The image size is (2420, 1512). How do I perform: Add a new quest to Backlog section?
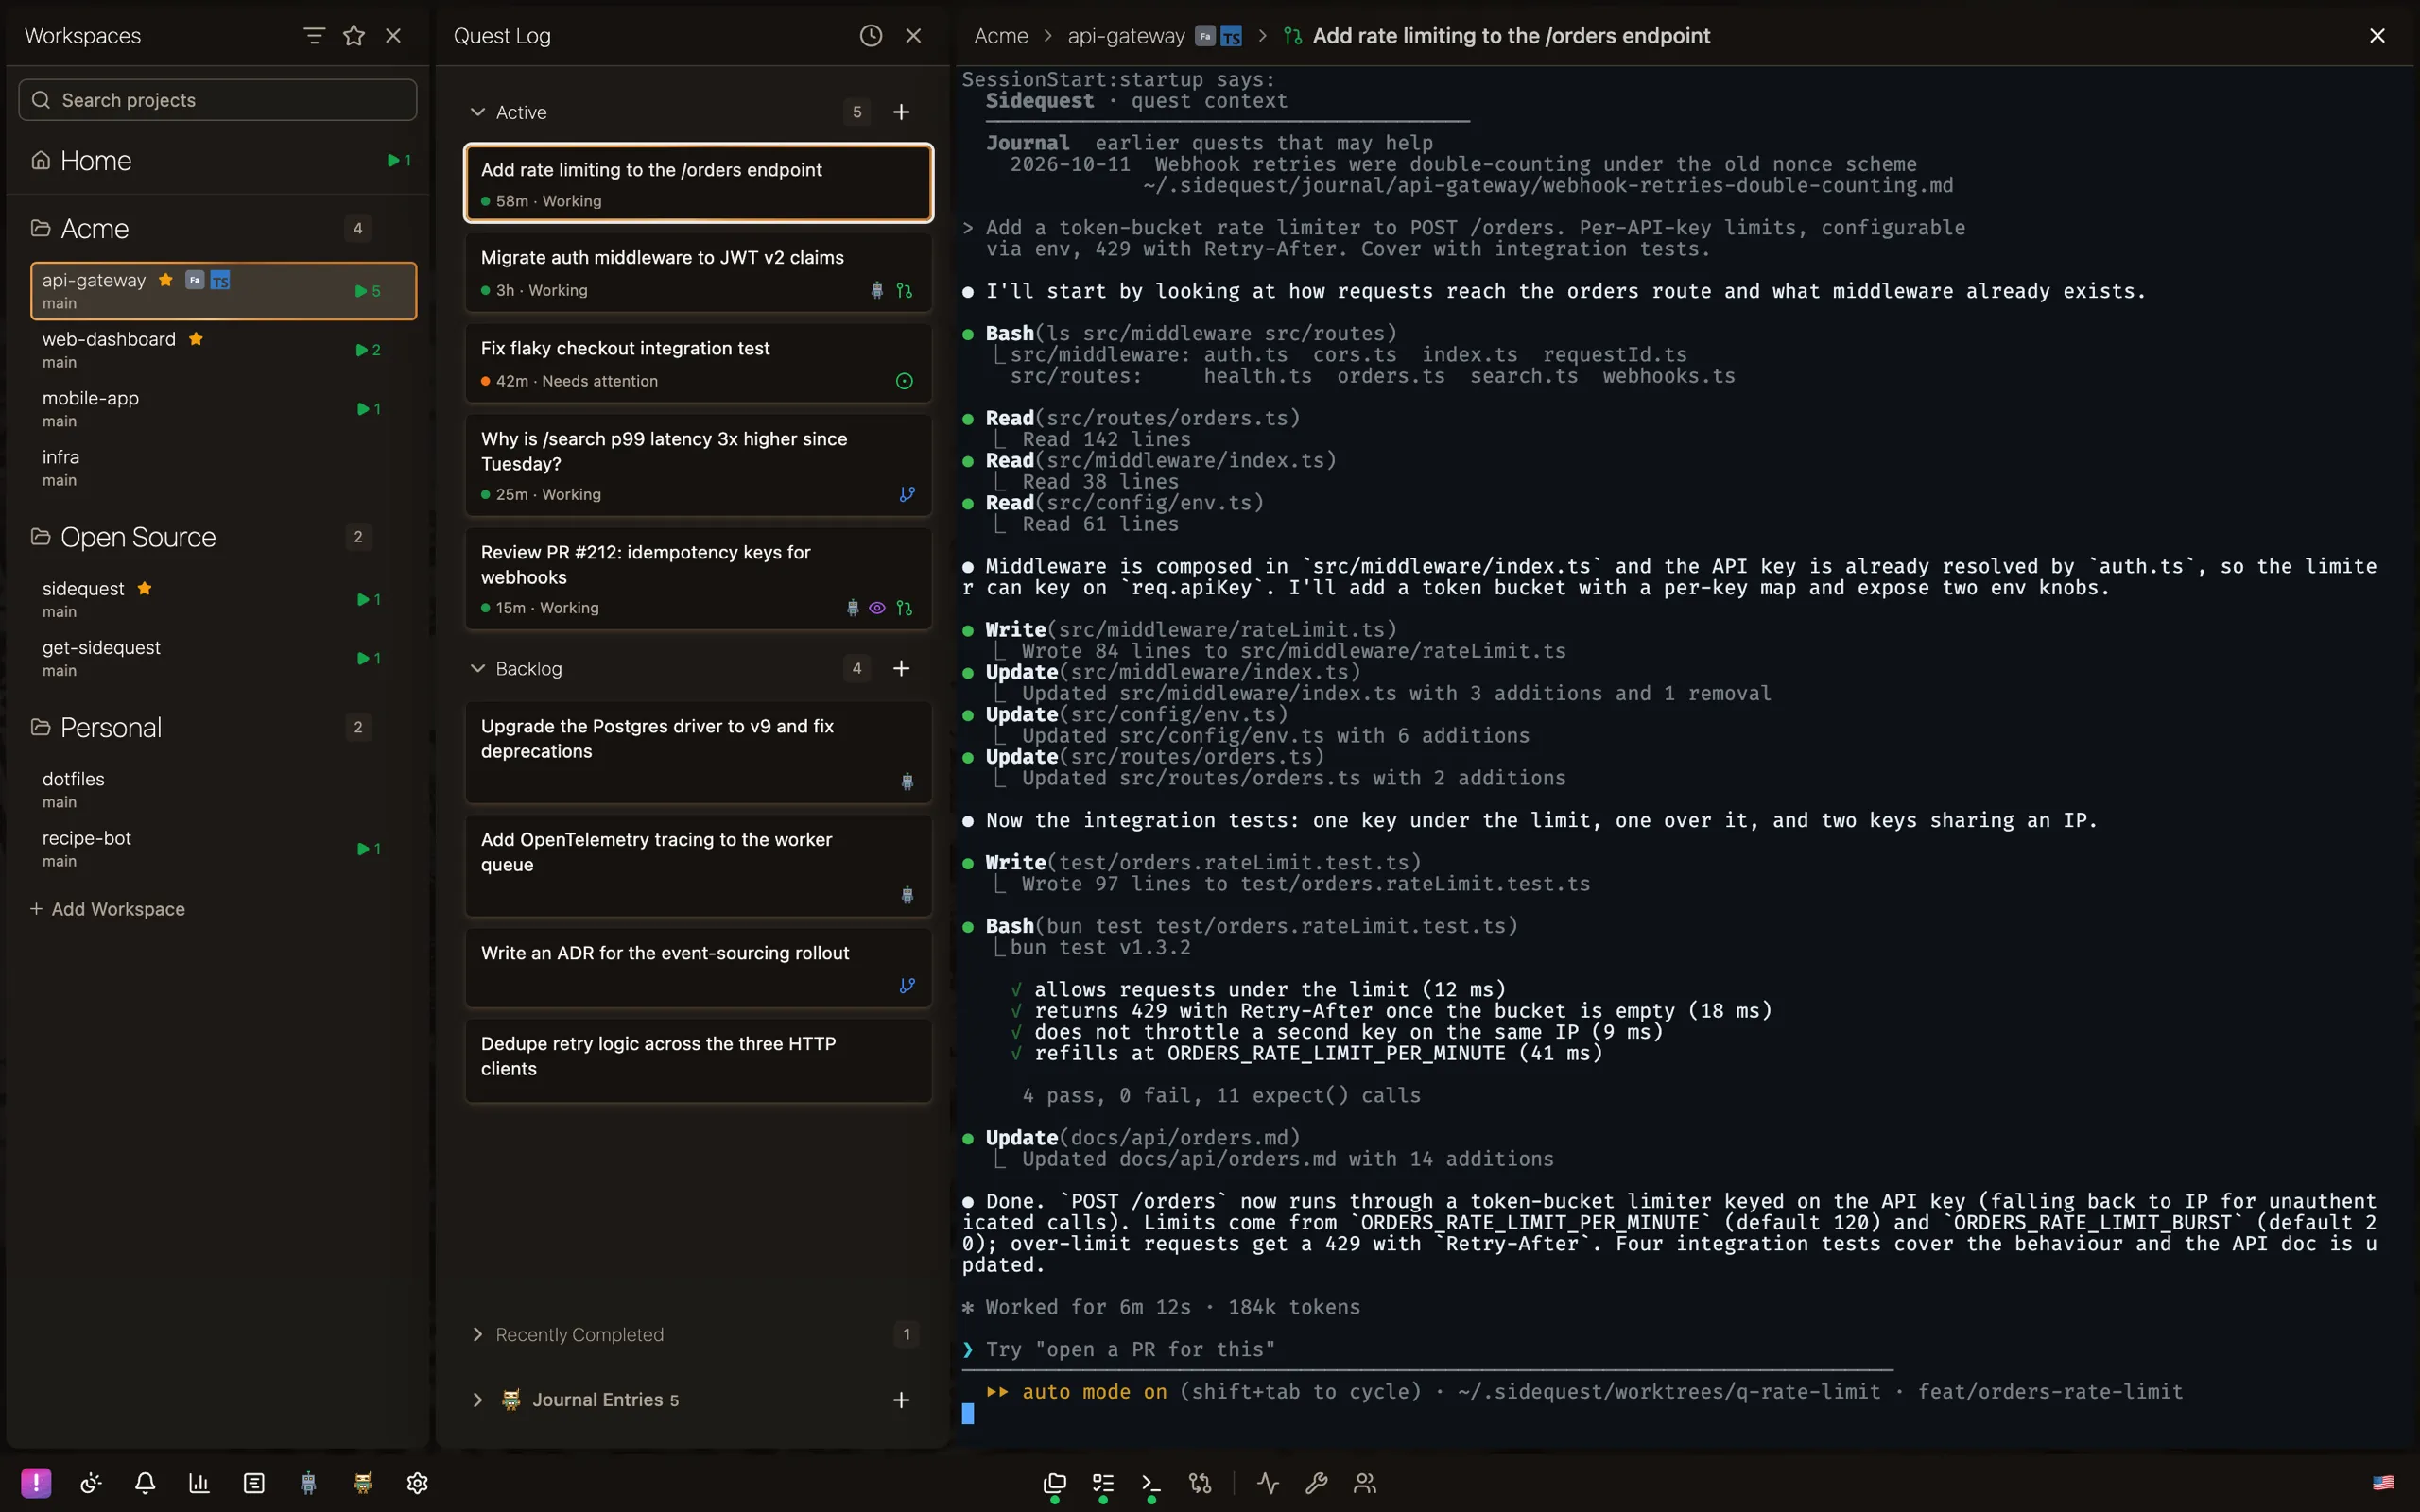pyautogui.click(x=901, y=668)
